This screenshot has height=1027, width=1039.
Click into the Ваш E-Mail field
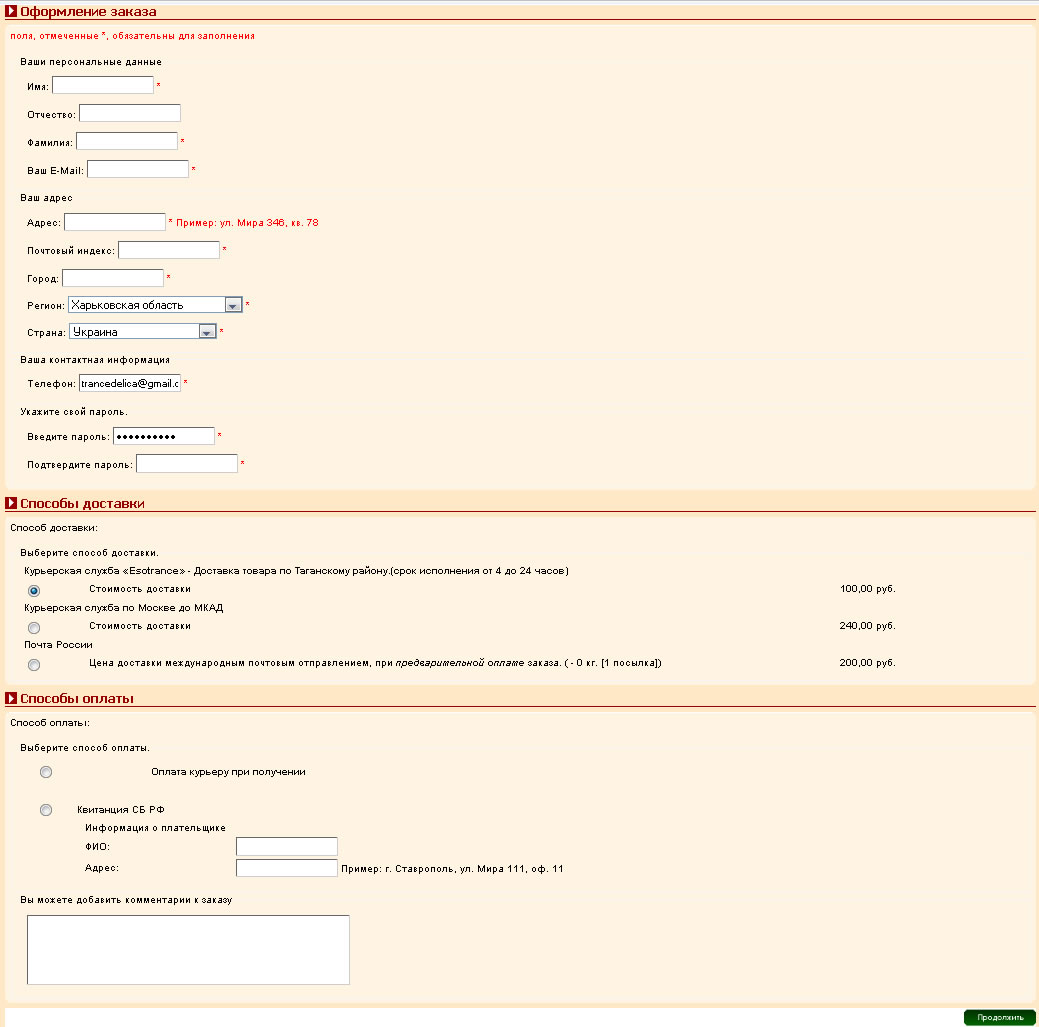tap(138, 169)
